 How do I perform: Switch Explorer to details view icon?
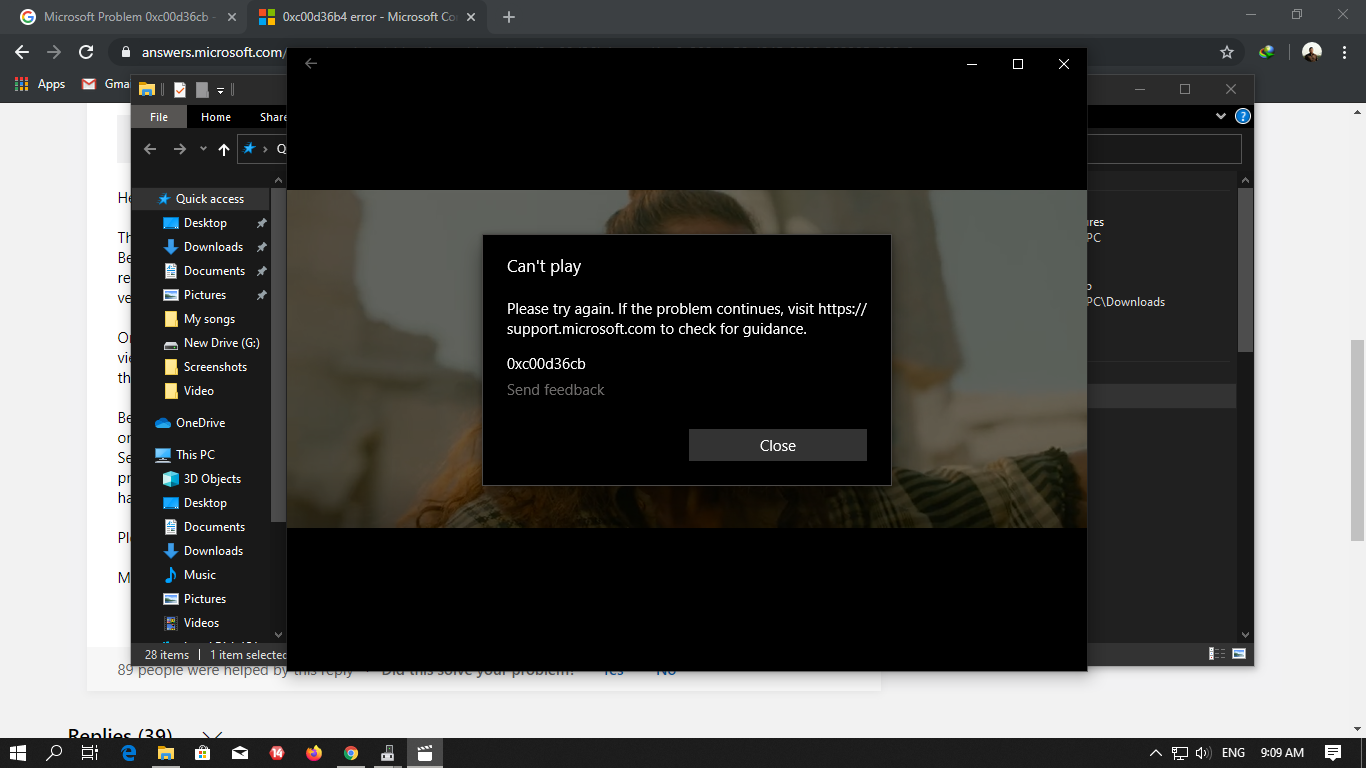pyautogui.click(x=1217, y=654)
